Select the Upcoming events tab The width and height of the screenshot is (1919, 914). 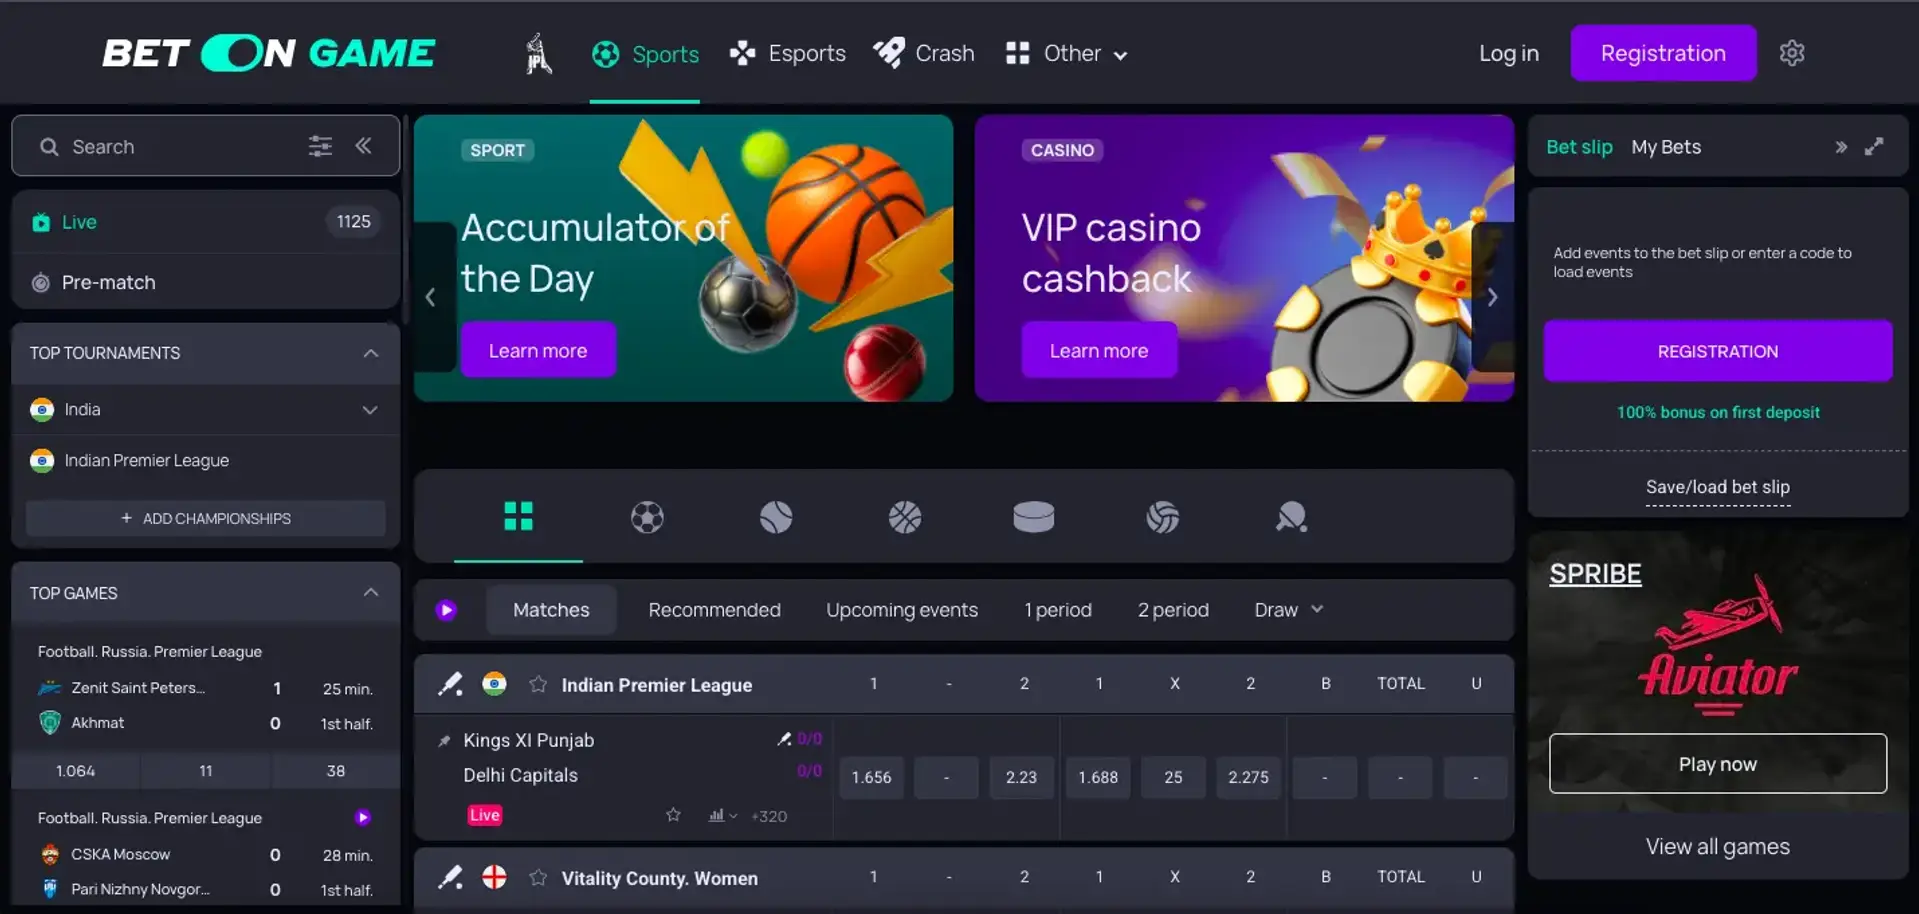[x=902, y=610]
